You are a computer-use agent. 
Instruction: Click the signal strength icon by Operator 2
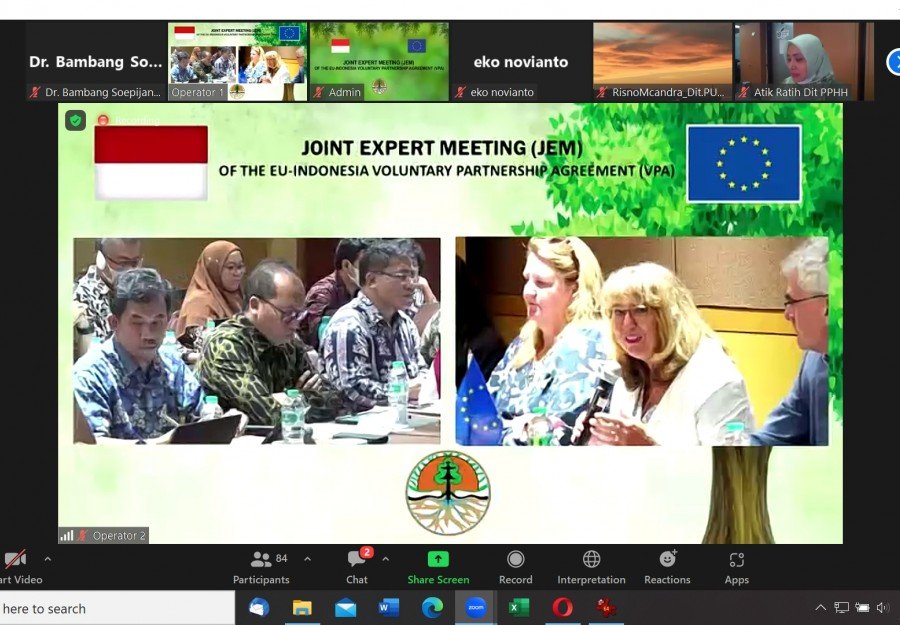[x=67, y=535]
